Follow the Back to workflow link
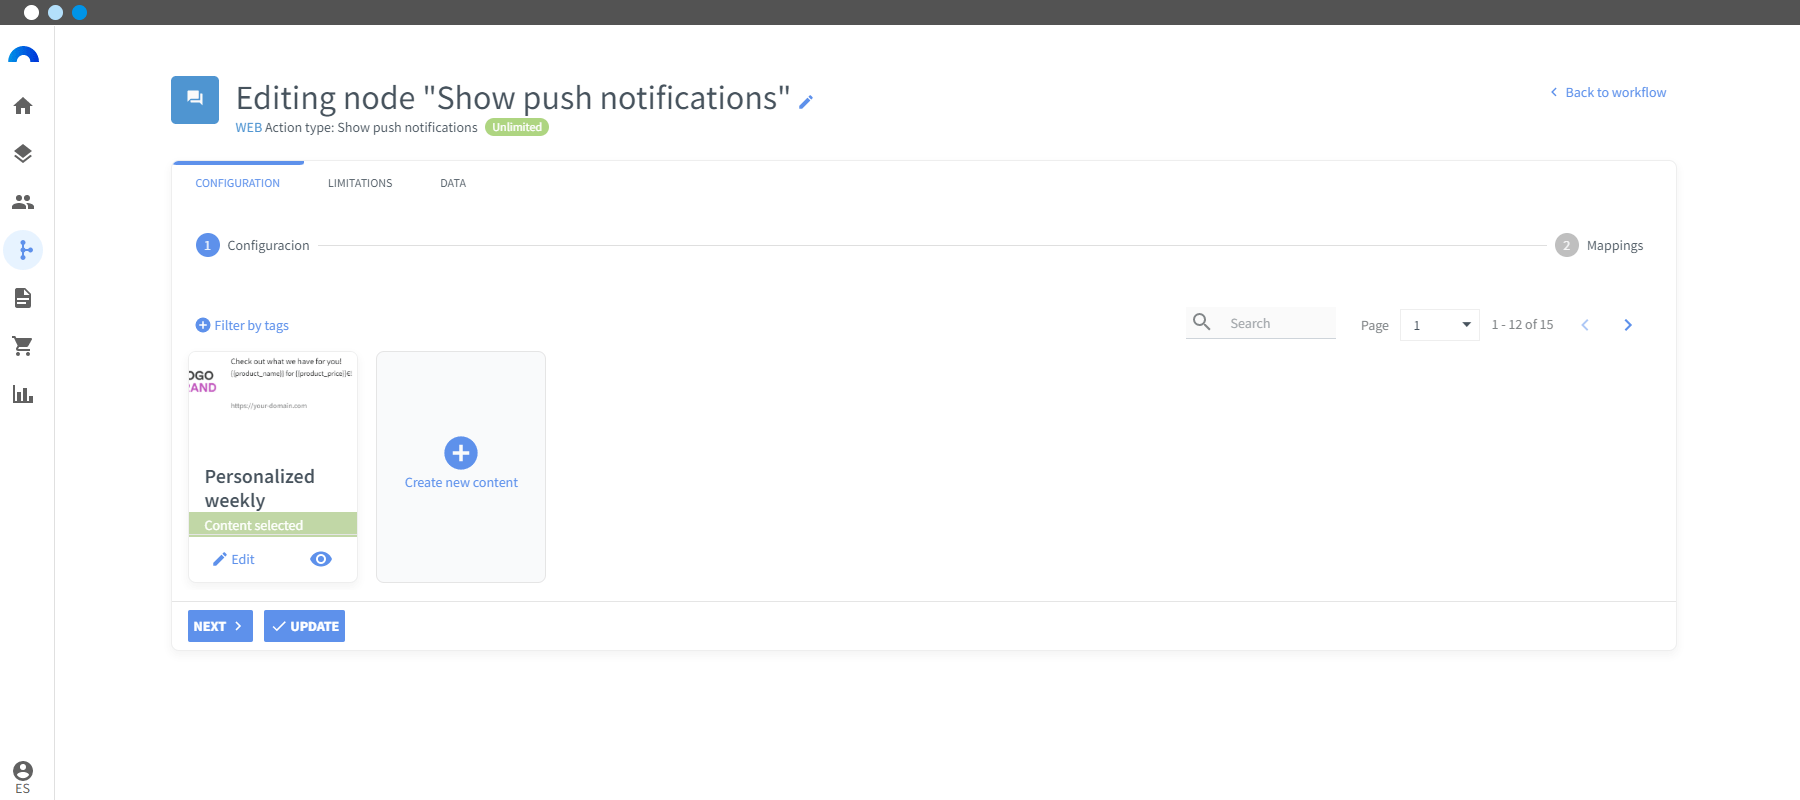1800x800 pixels. (1608, 92)
